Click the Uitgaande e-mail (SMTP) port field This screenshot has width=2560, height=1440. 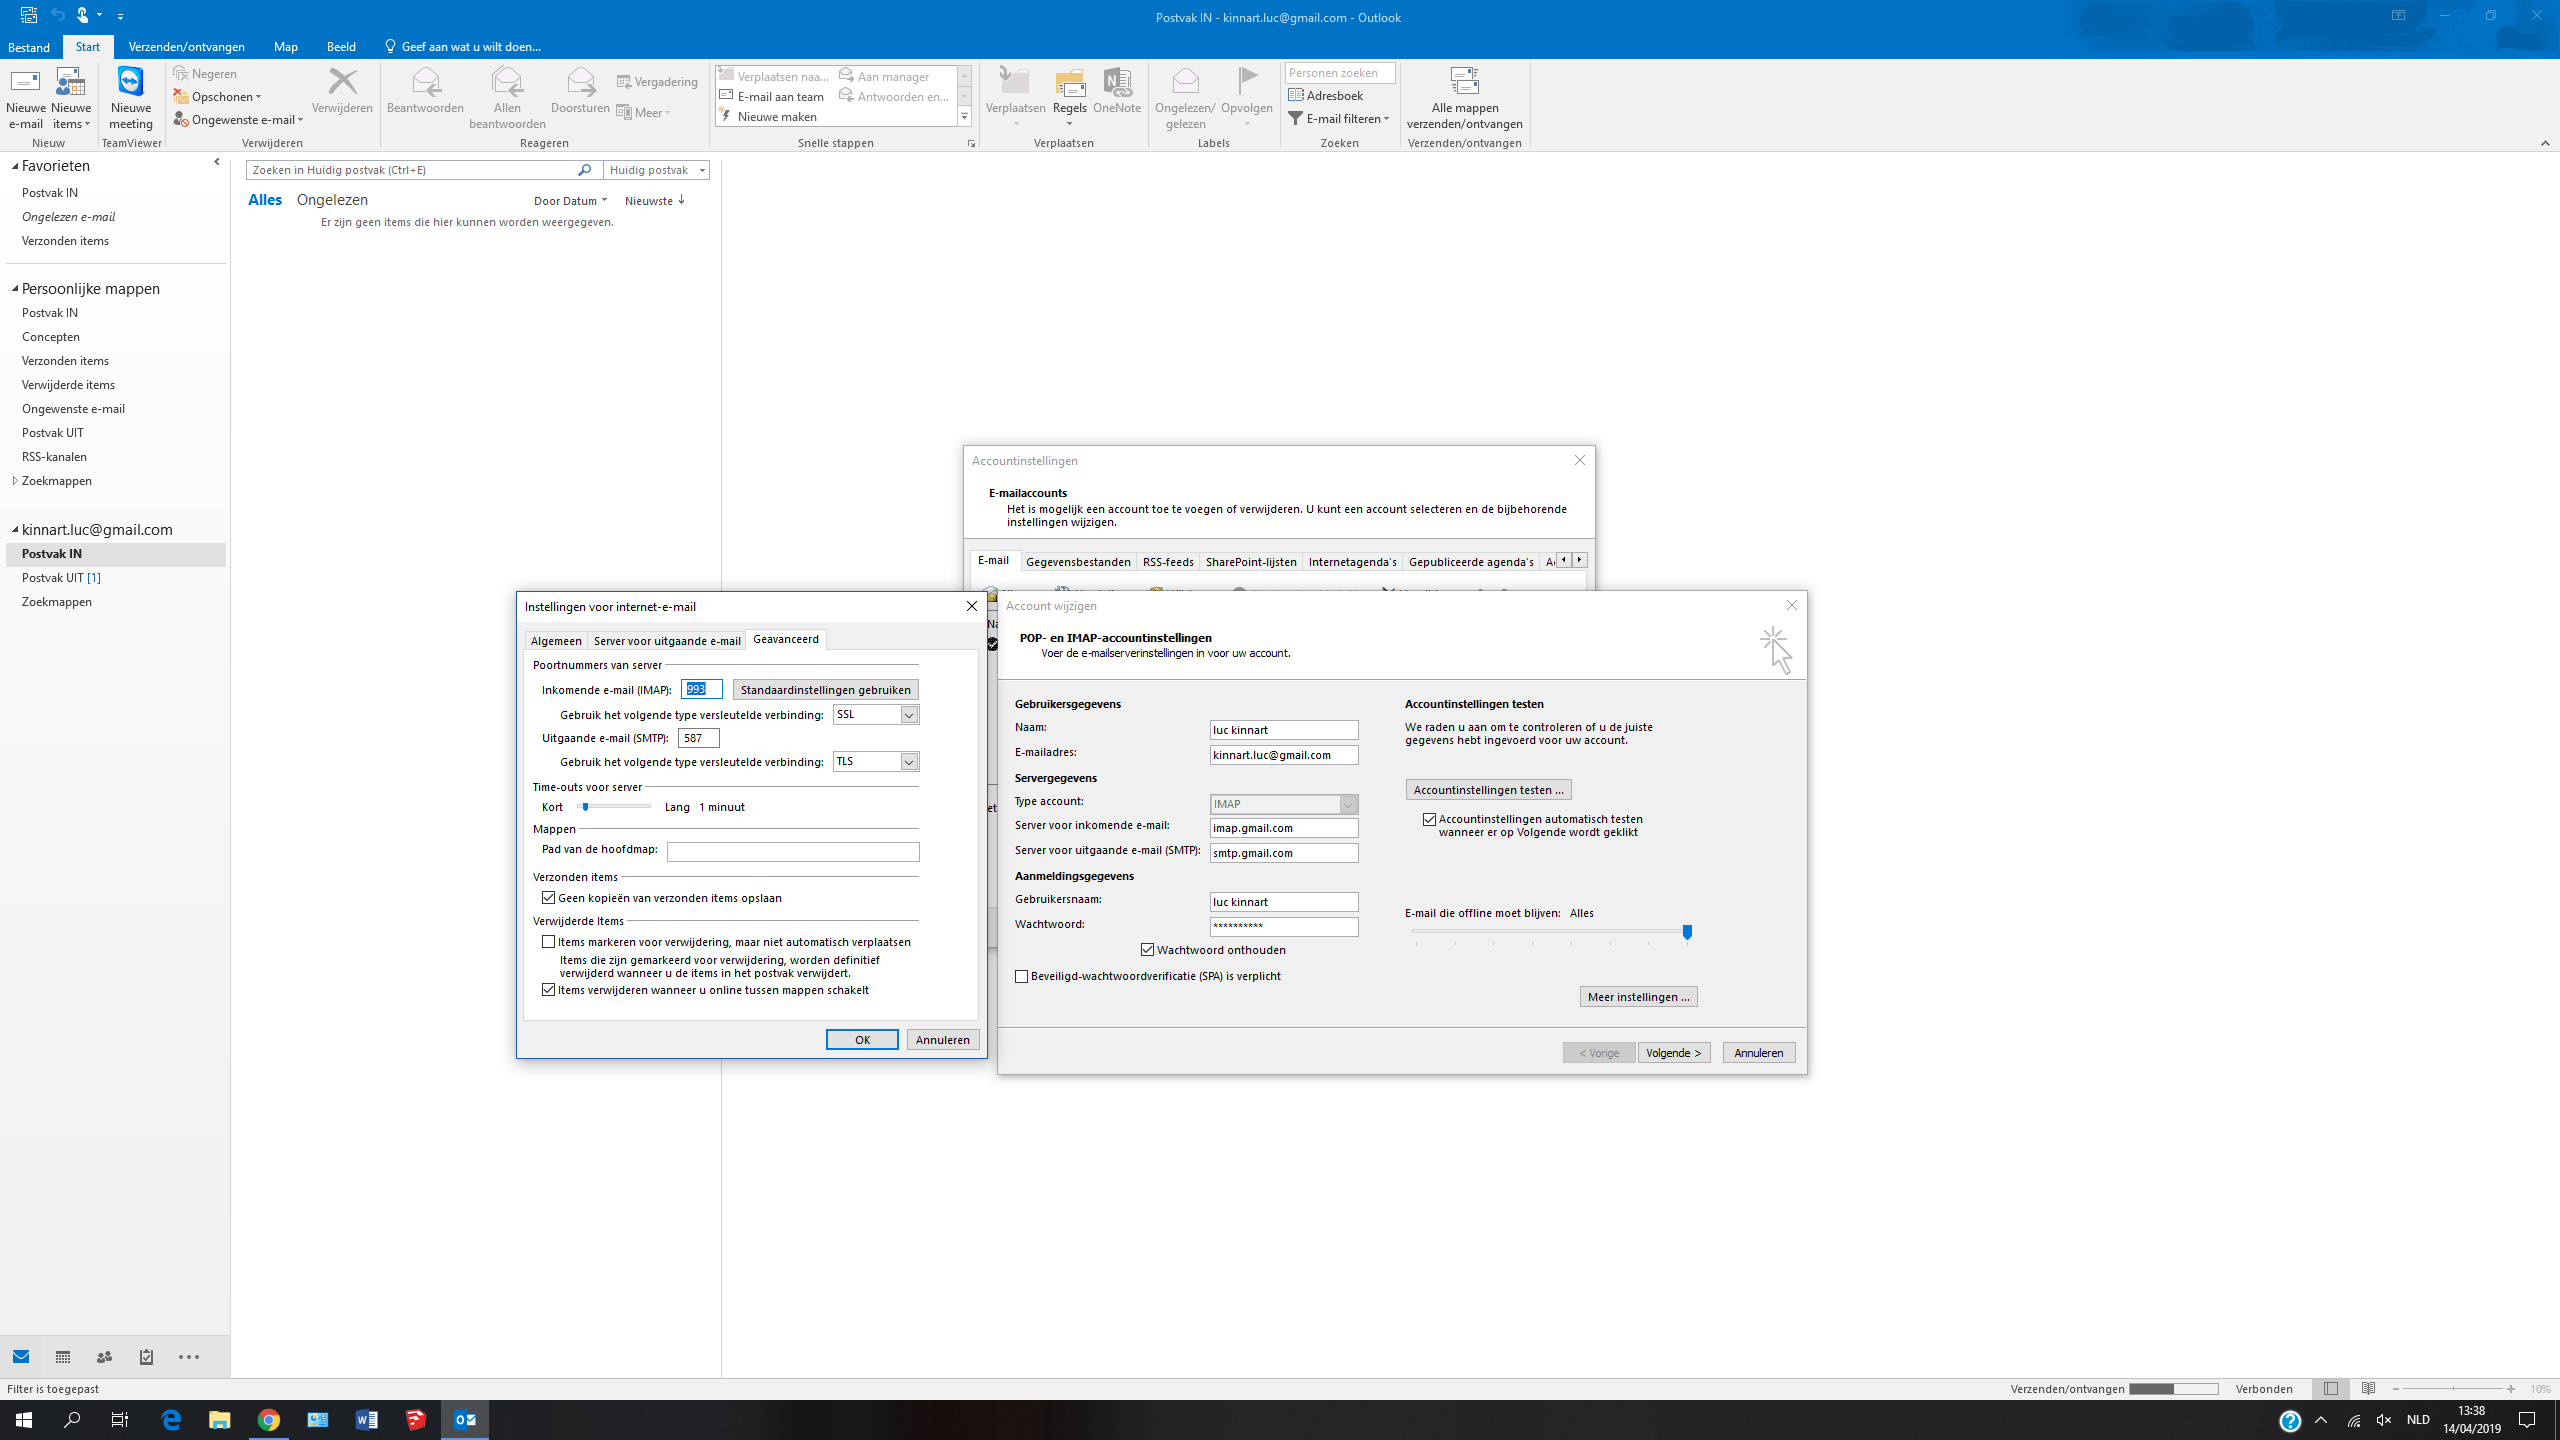click(698, 738)
